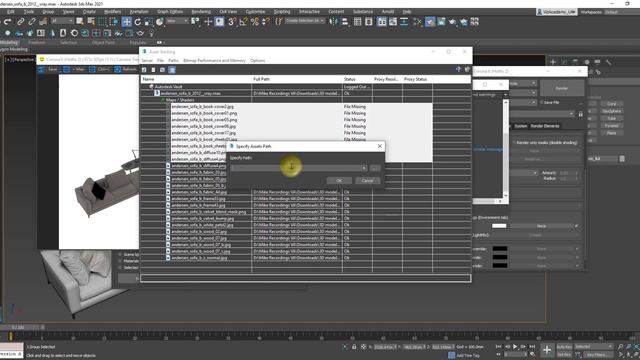Expand the Maps / Shaders tree node

(163, 100)
